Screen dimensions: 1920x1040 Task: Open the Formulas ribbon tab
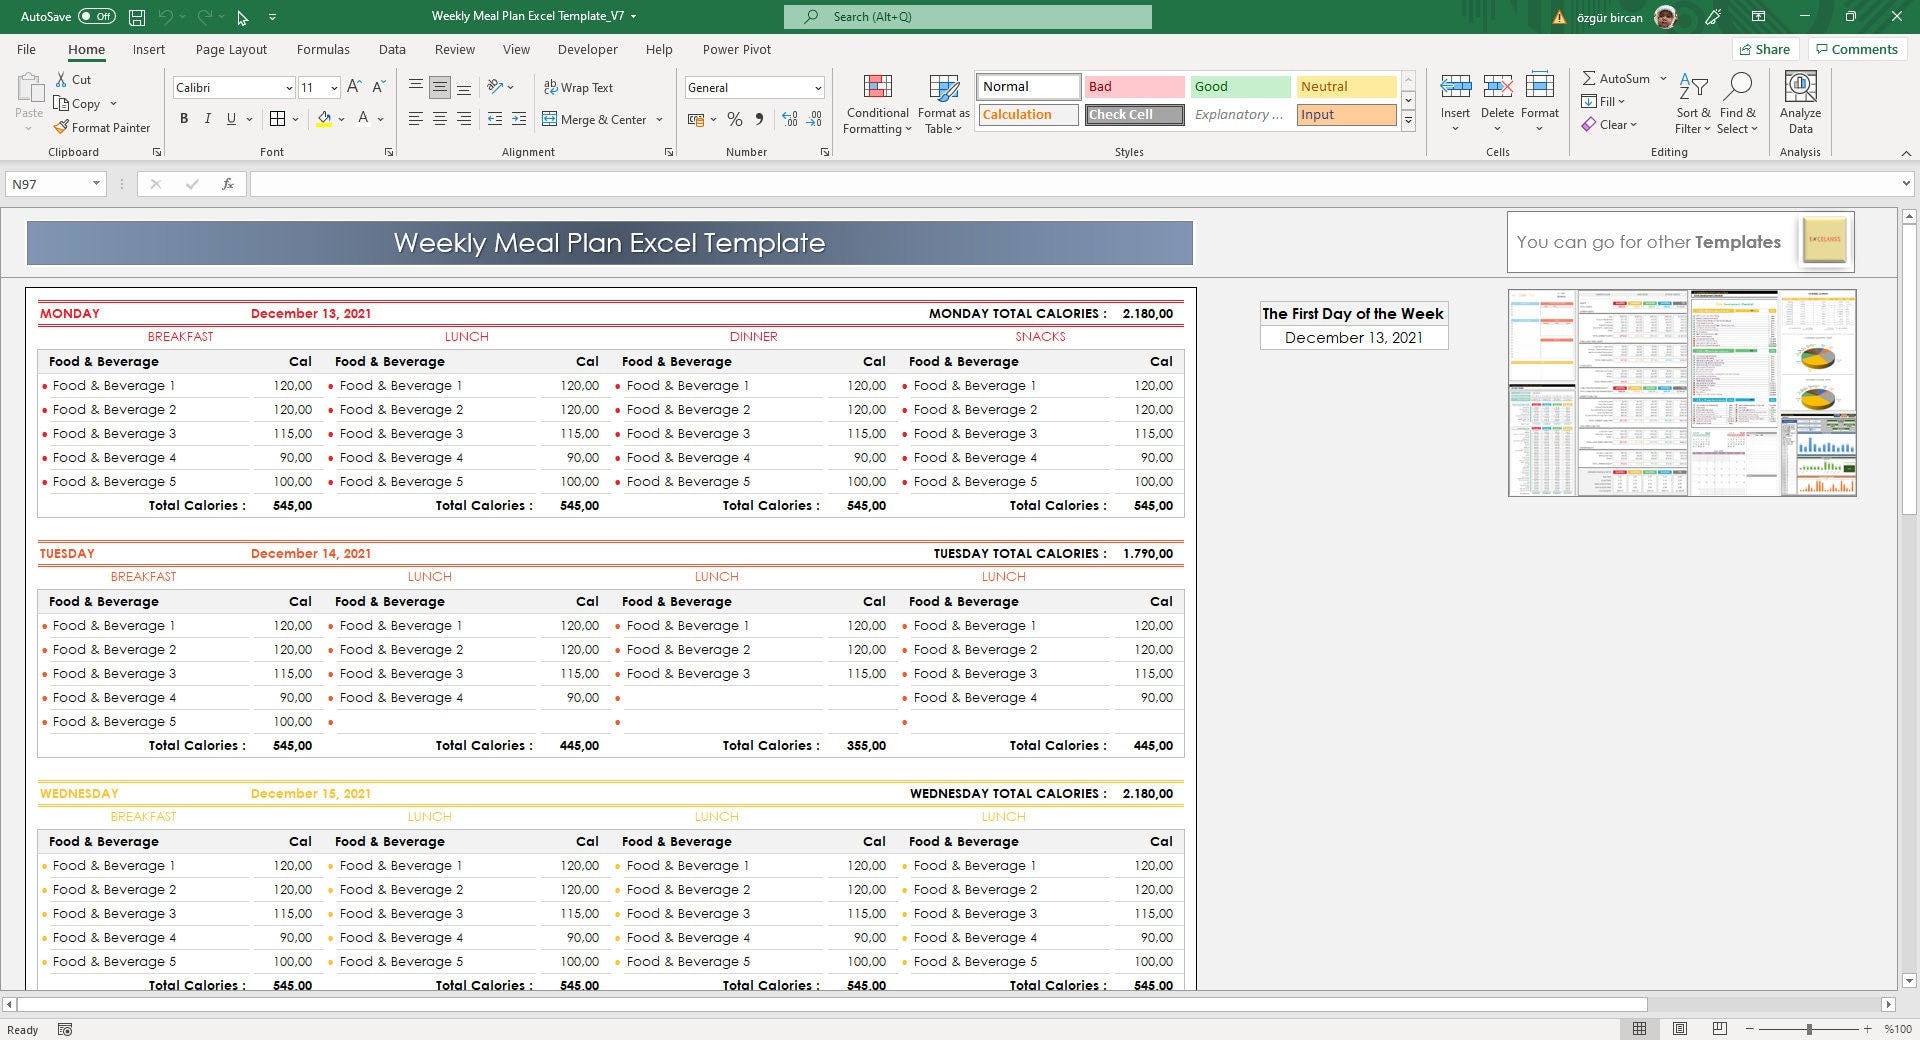(x=323, y=49)
